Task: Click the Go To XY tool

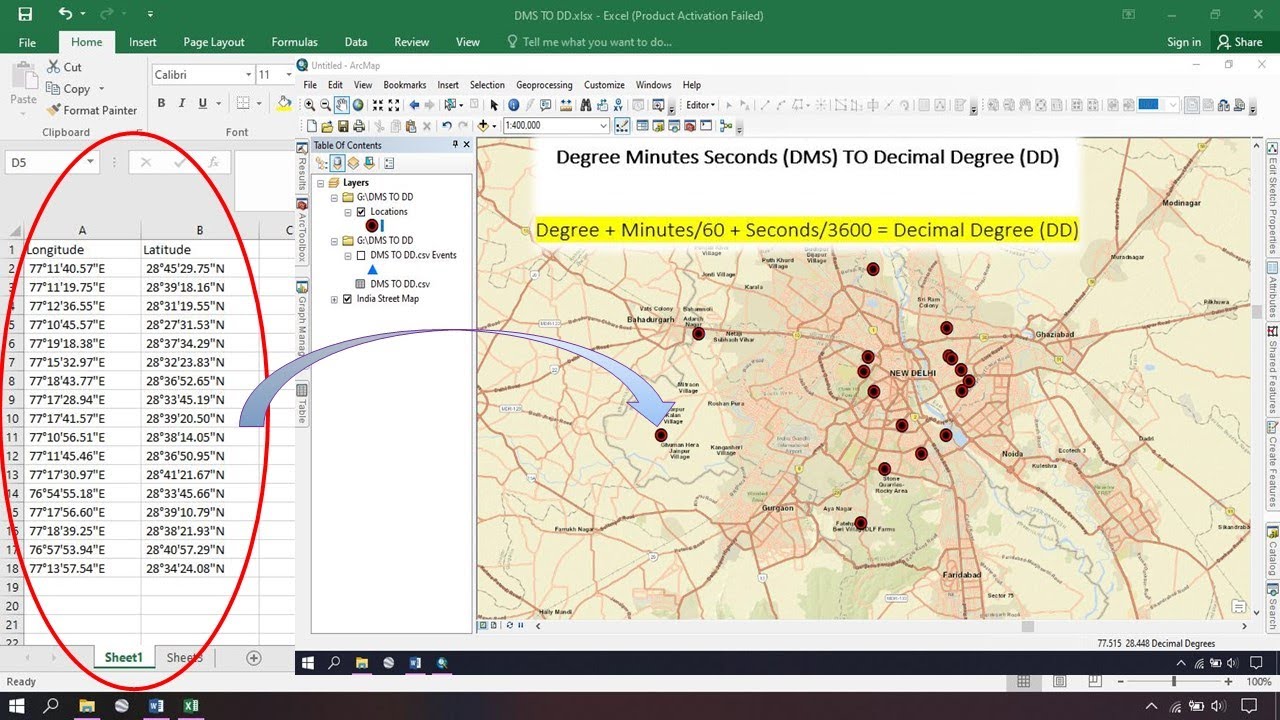Action: point(619,105)
